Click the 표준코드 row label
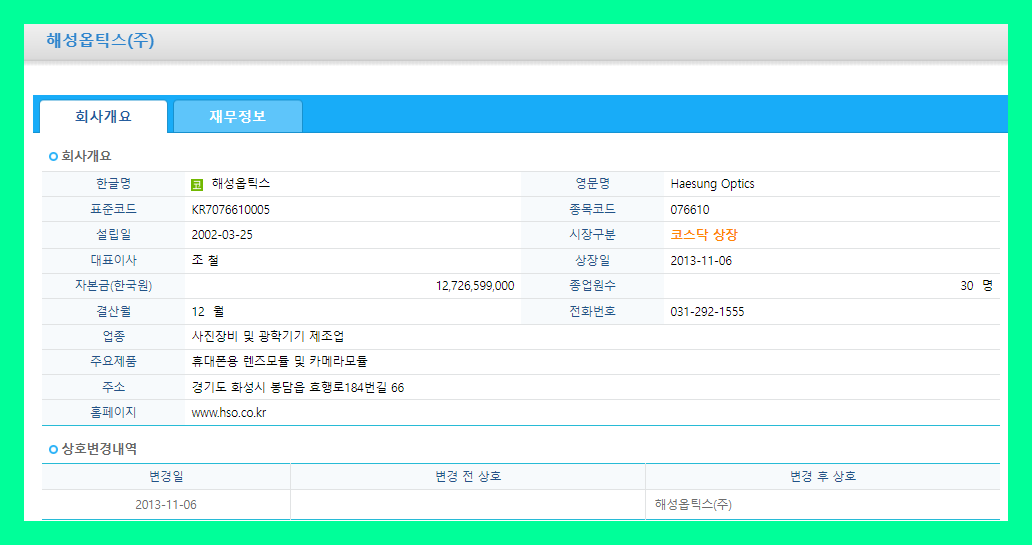Screen dimensions: 1032x545 click(113, 209)
